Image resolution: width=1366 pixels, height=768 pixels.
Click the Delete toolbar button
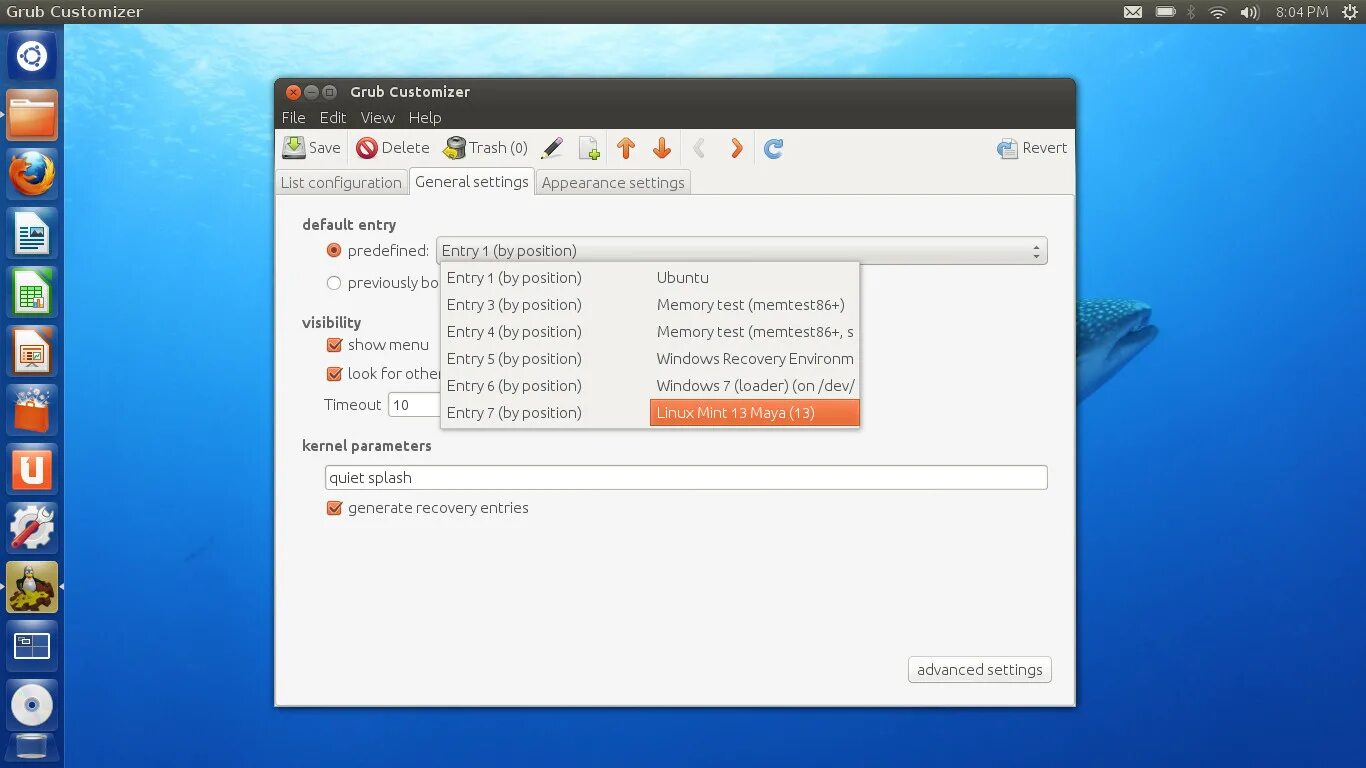click(393, 148)
